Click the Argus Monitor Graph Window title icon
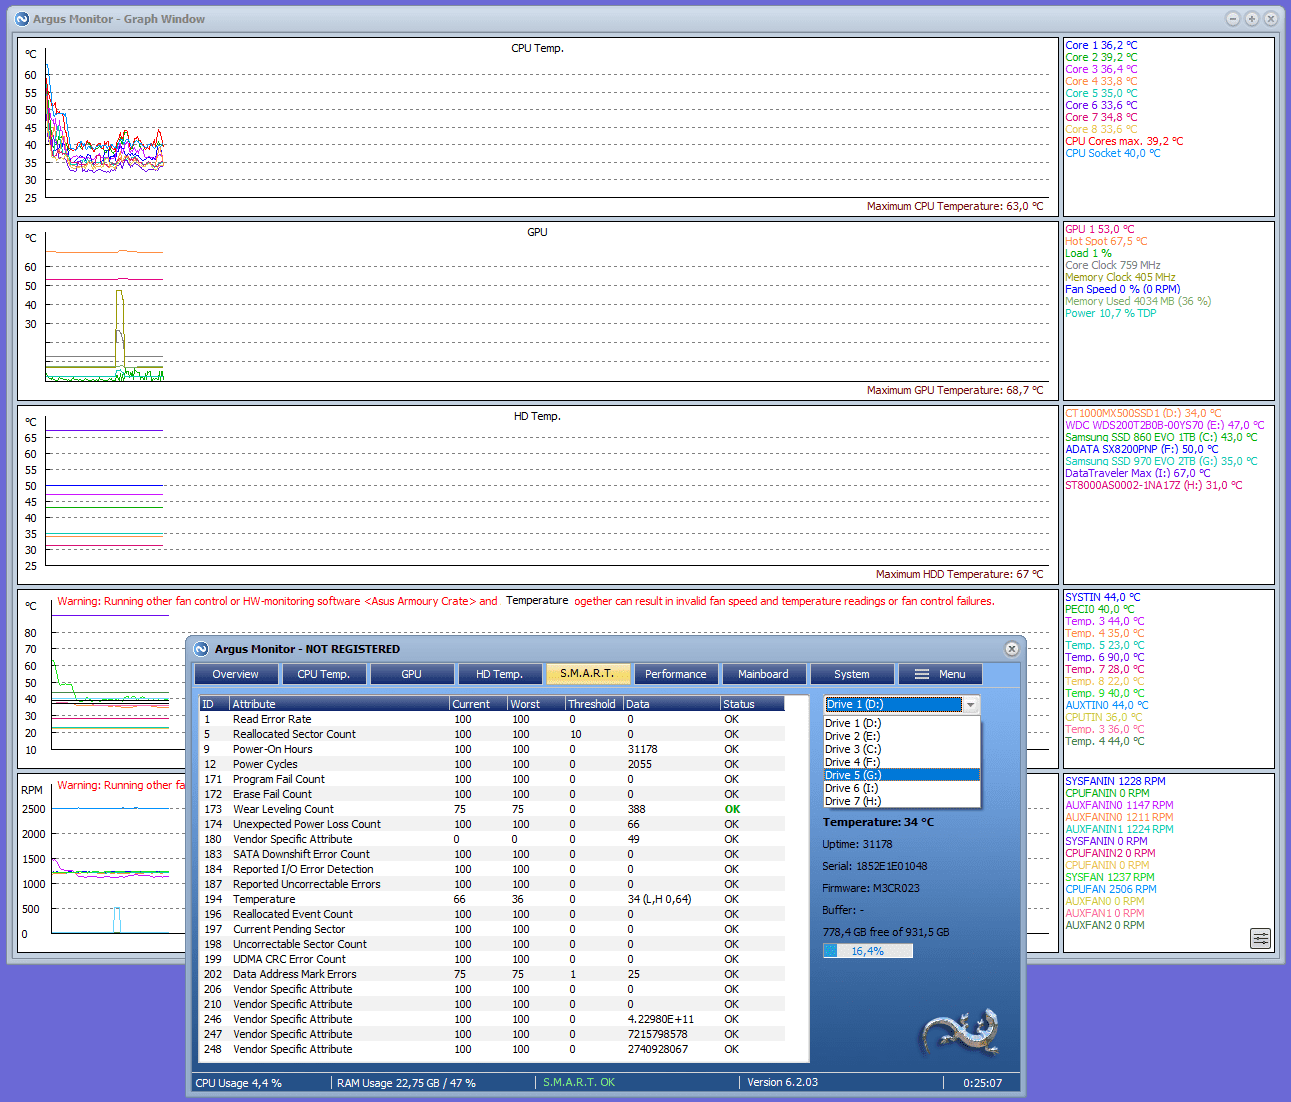 pyautogui.click(x=22, y=19)
